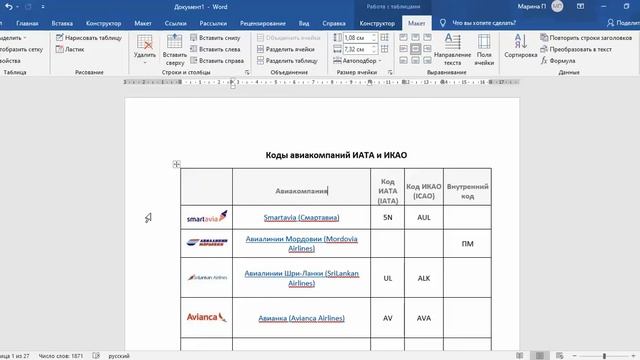
Task: Align cell text bottom left
Action: coord(403,60)
